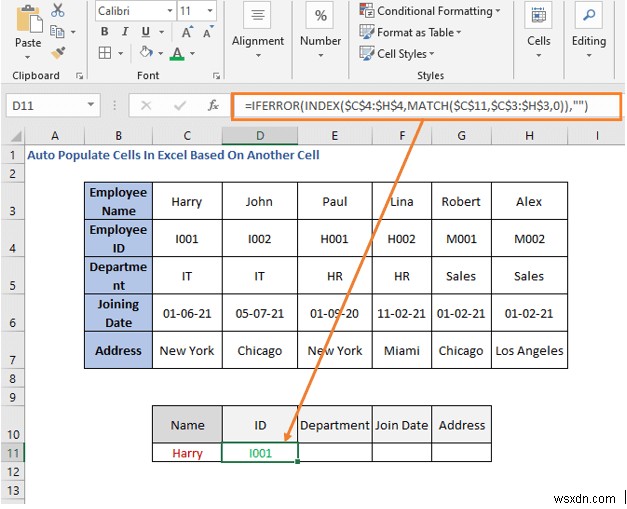Click the Cut scissors icon
627x509 pixels.
58,10
